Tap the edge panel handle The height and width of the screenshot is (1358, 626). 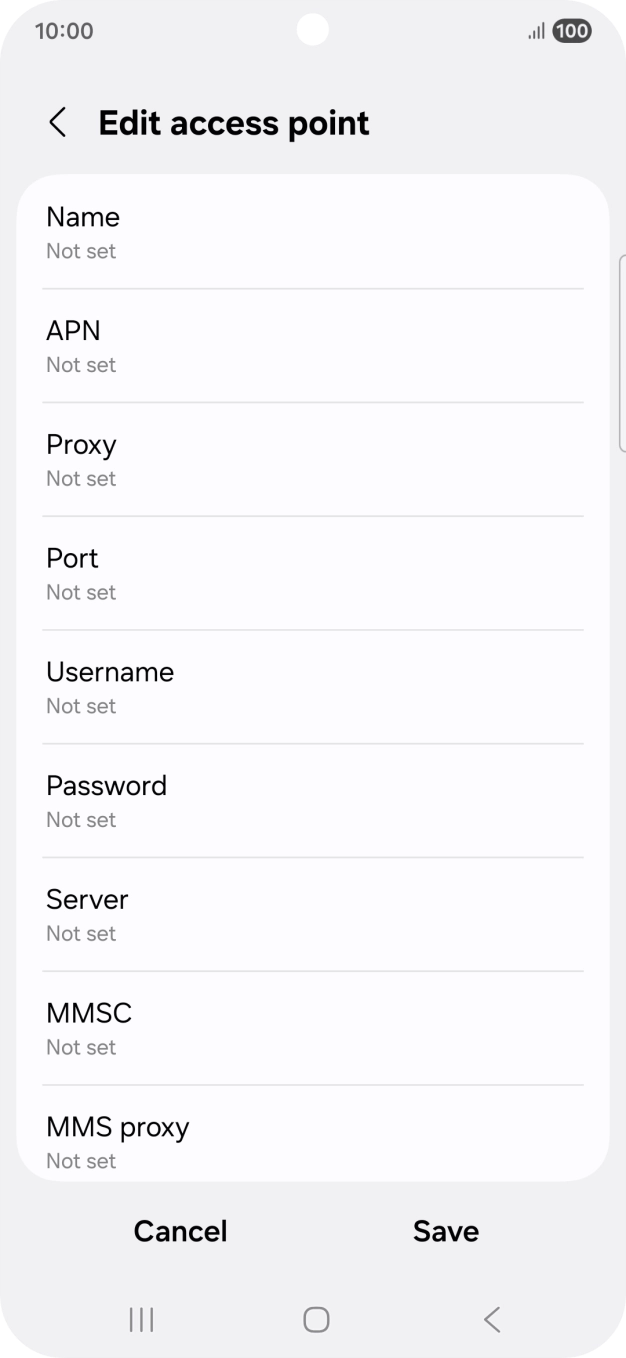coord(622,353)
